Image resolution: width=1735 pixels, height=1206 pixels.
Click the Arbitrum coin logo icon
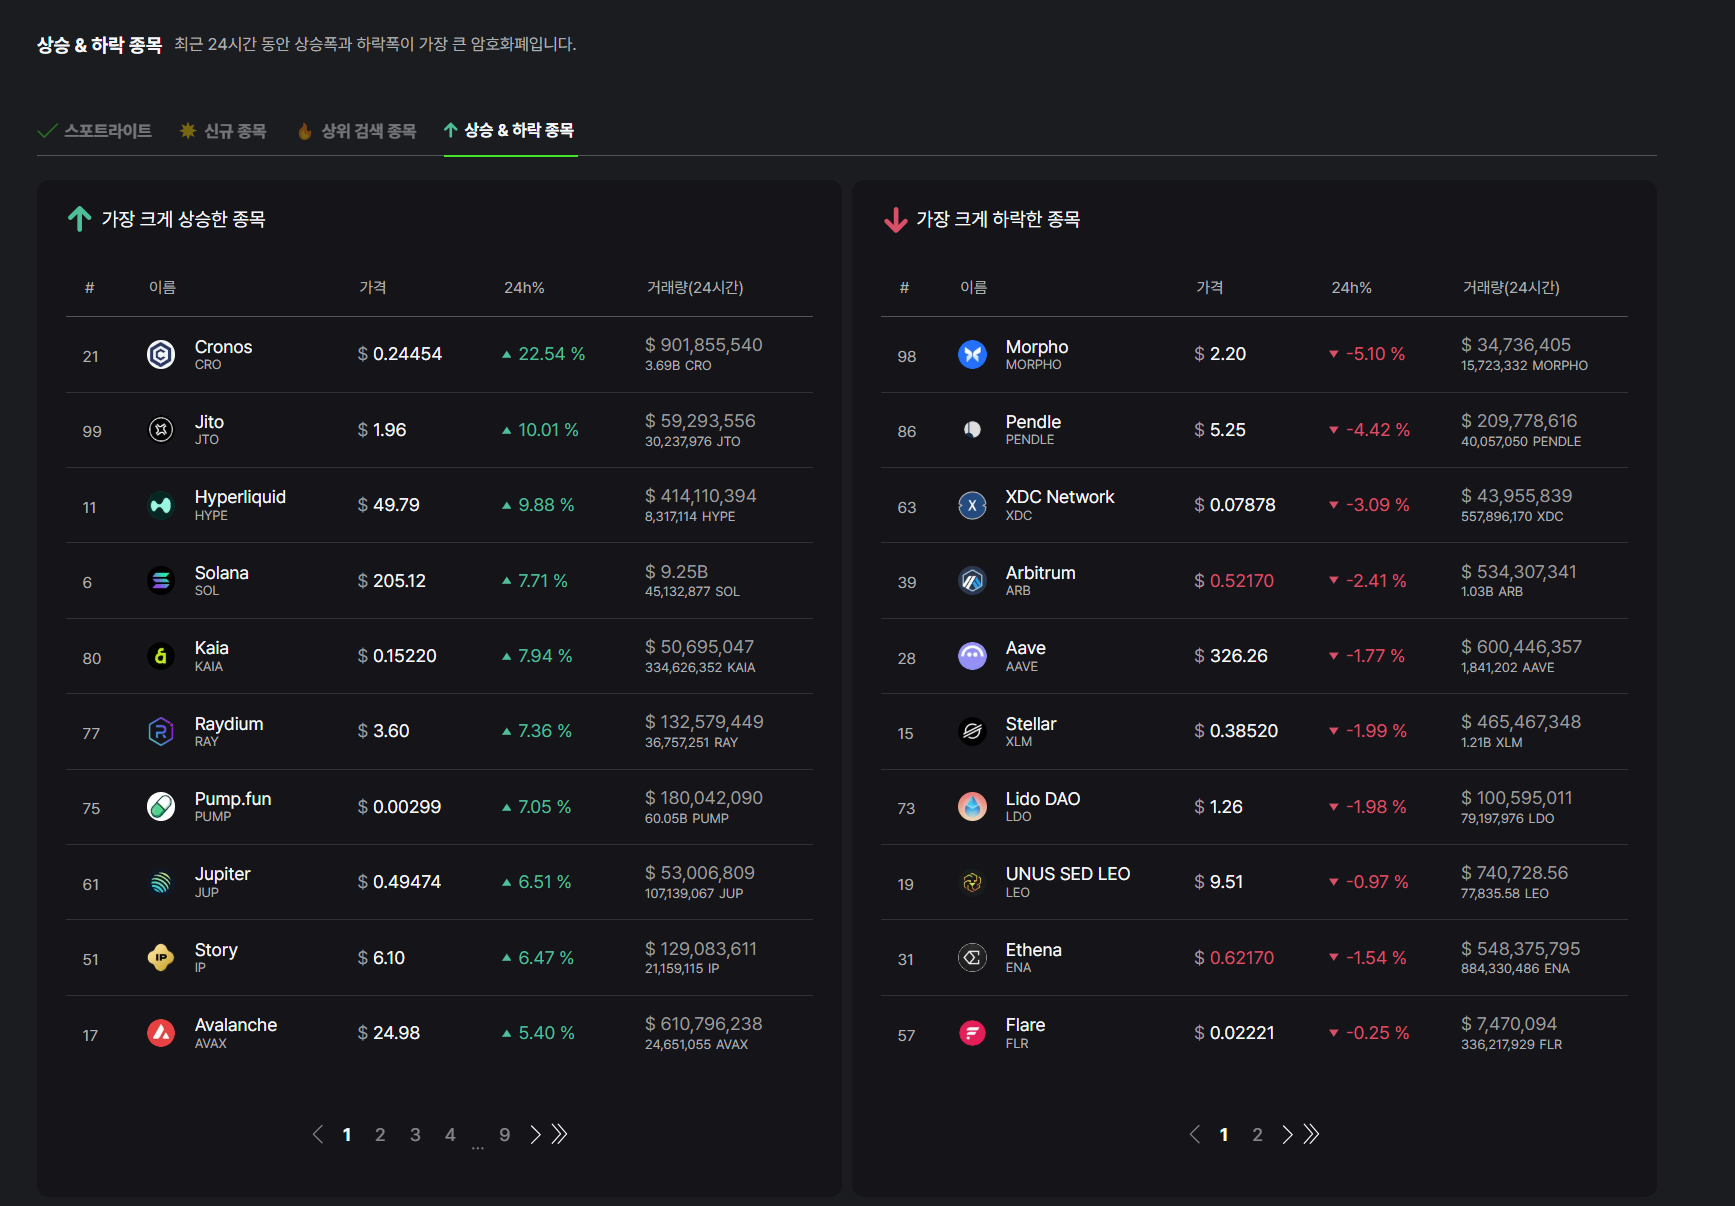972,580
